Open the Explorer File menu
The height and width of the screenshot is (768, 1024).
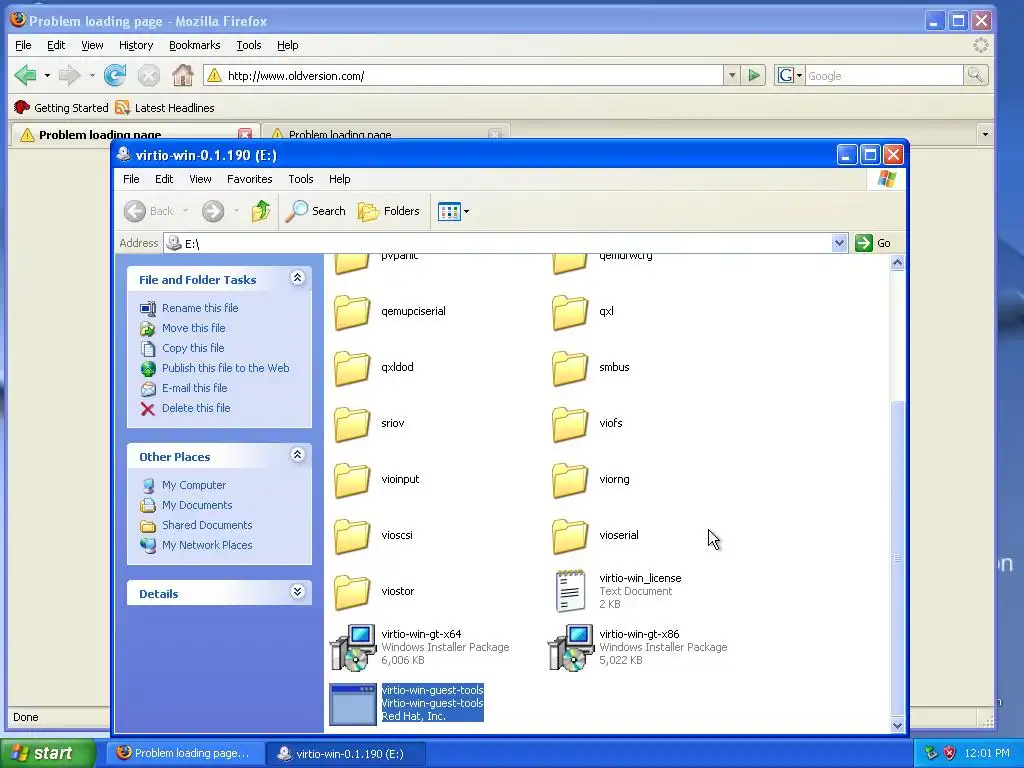click(131, 179)
